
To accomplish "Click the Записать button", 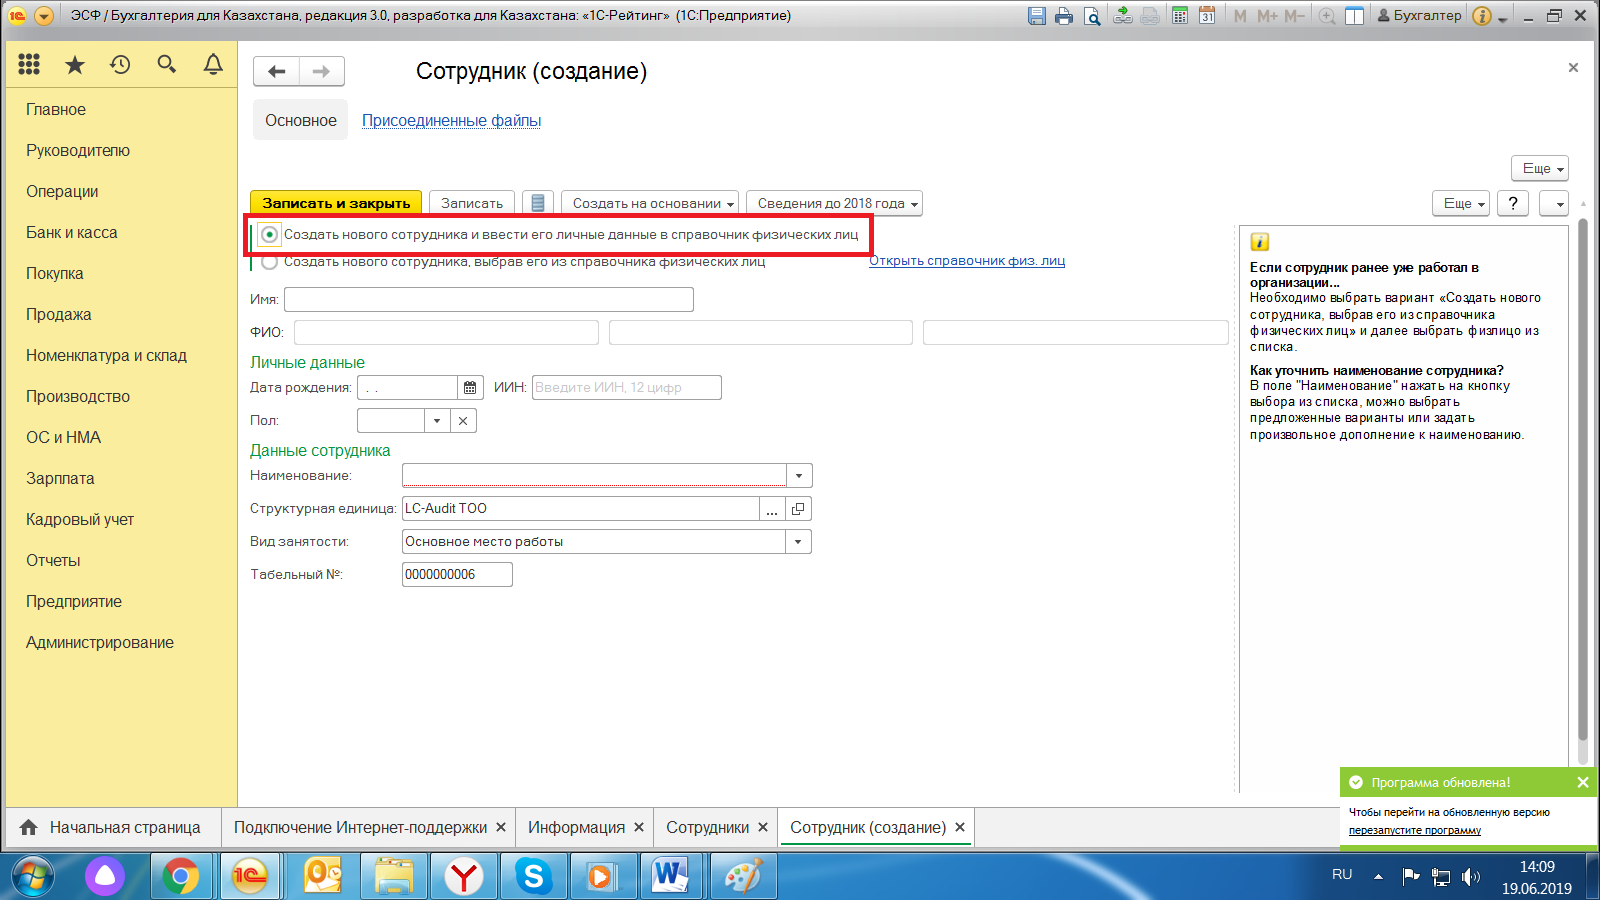I will coord(472,203).
